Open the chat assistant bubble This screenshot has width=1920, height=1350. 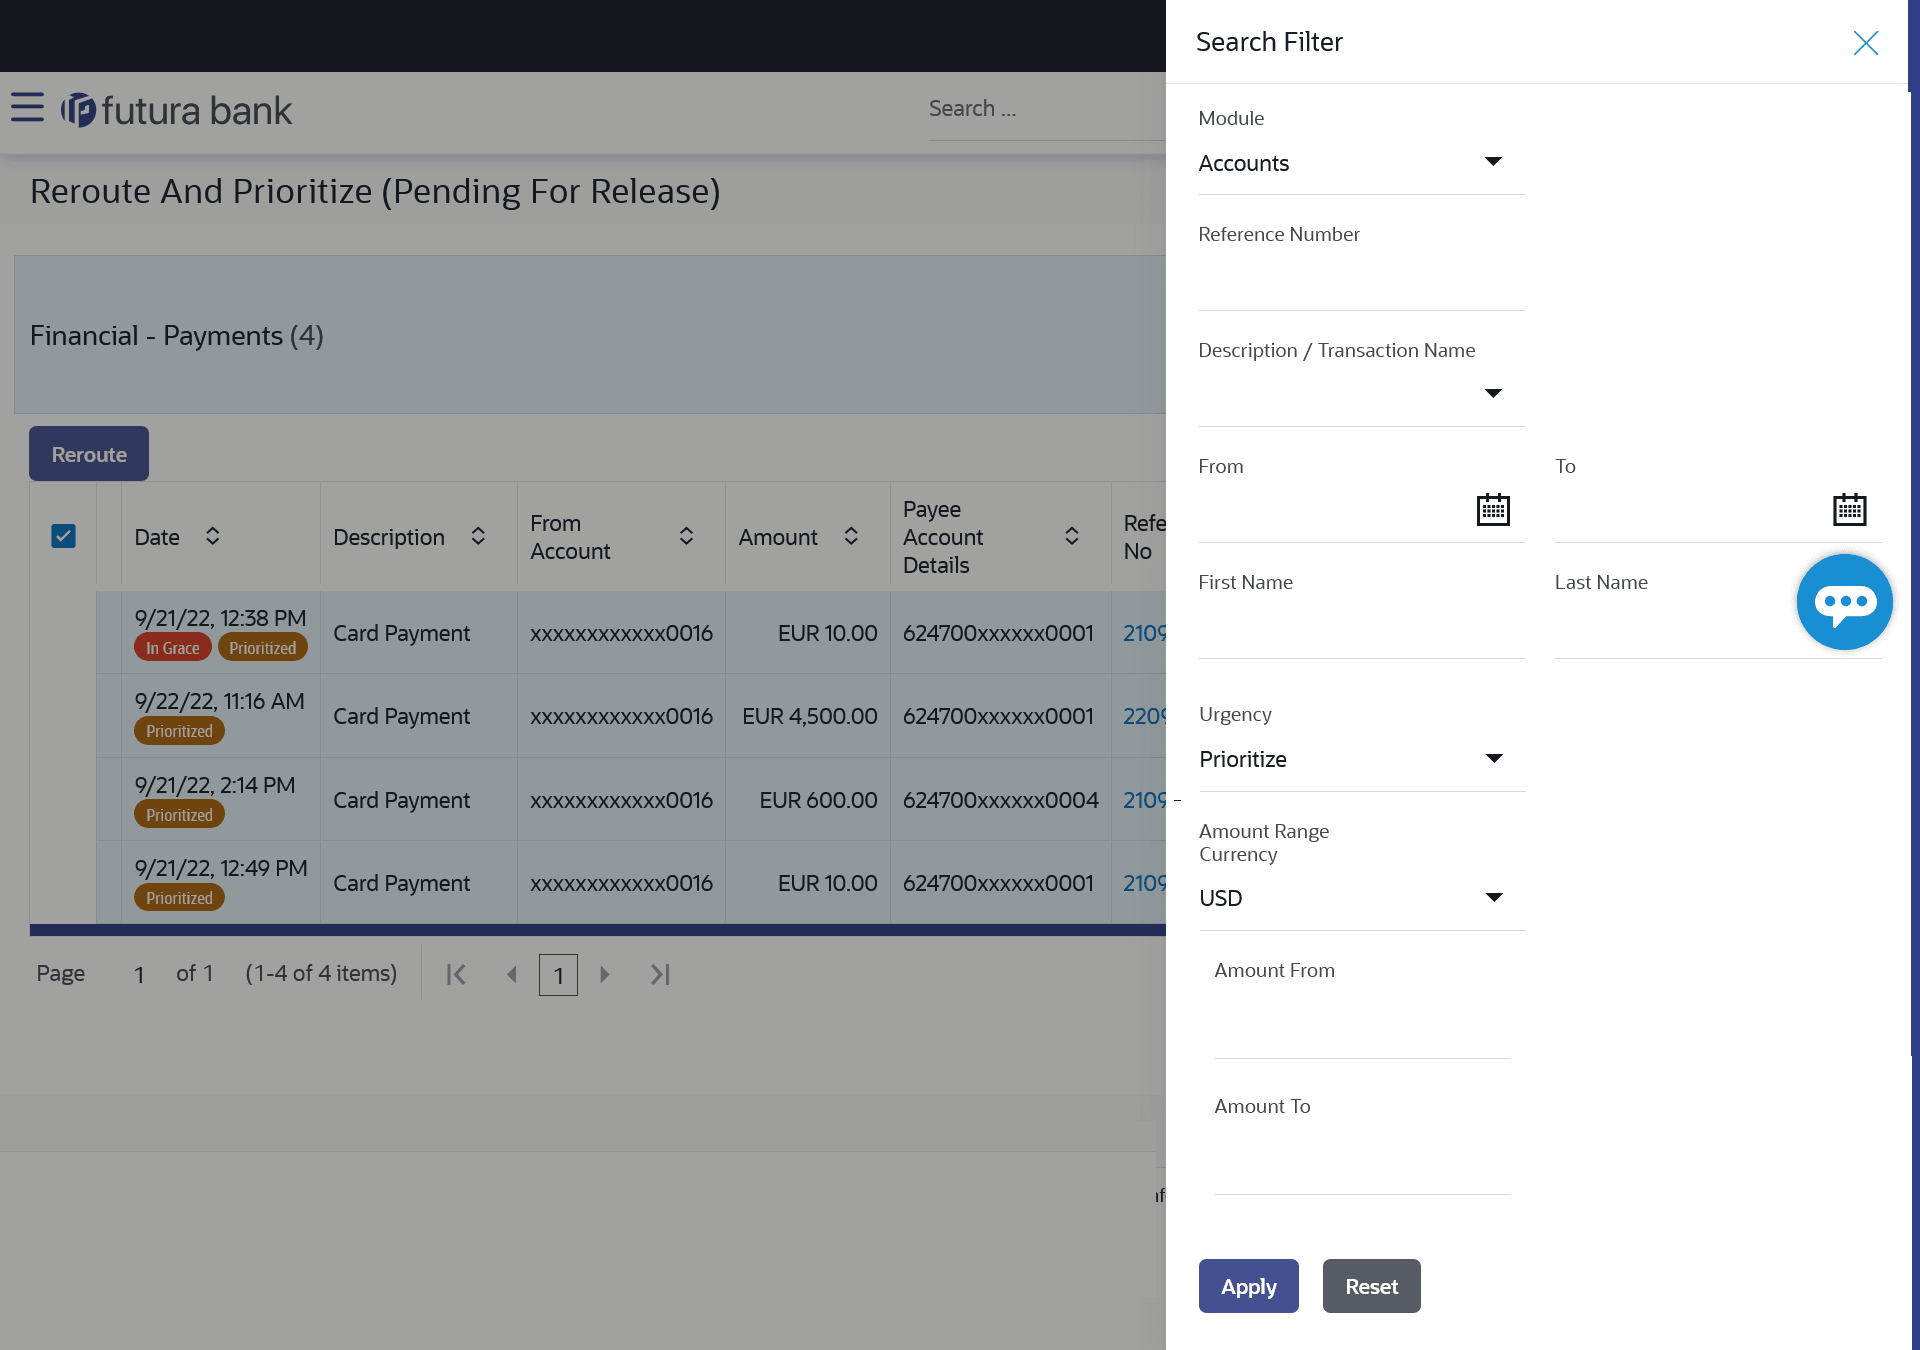(1844, 602)
